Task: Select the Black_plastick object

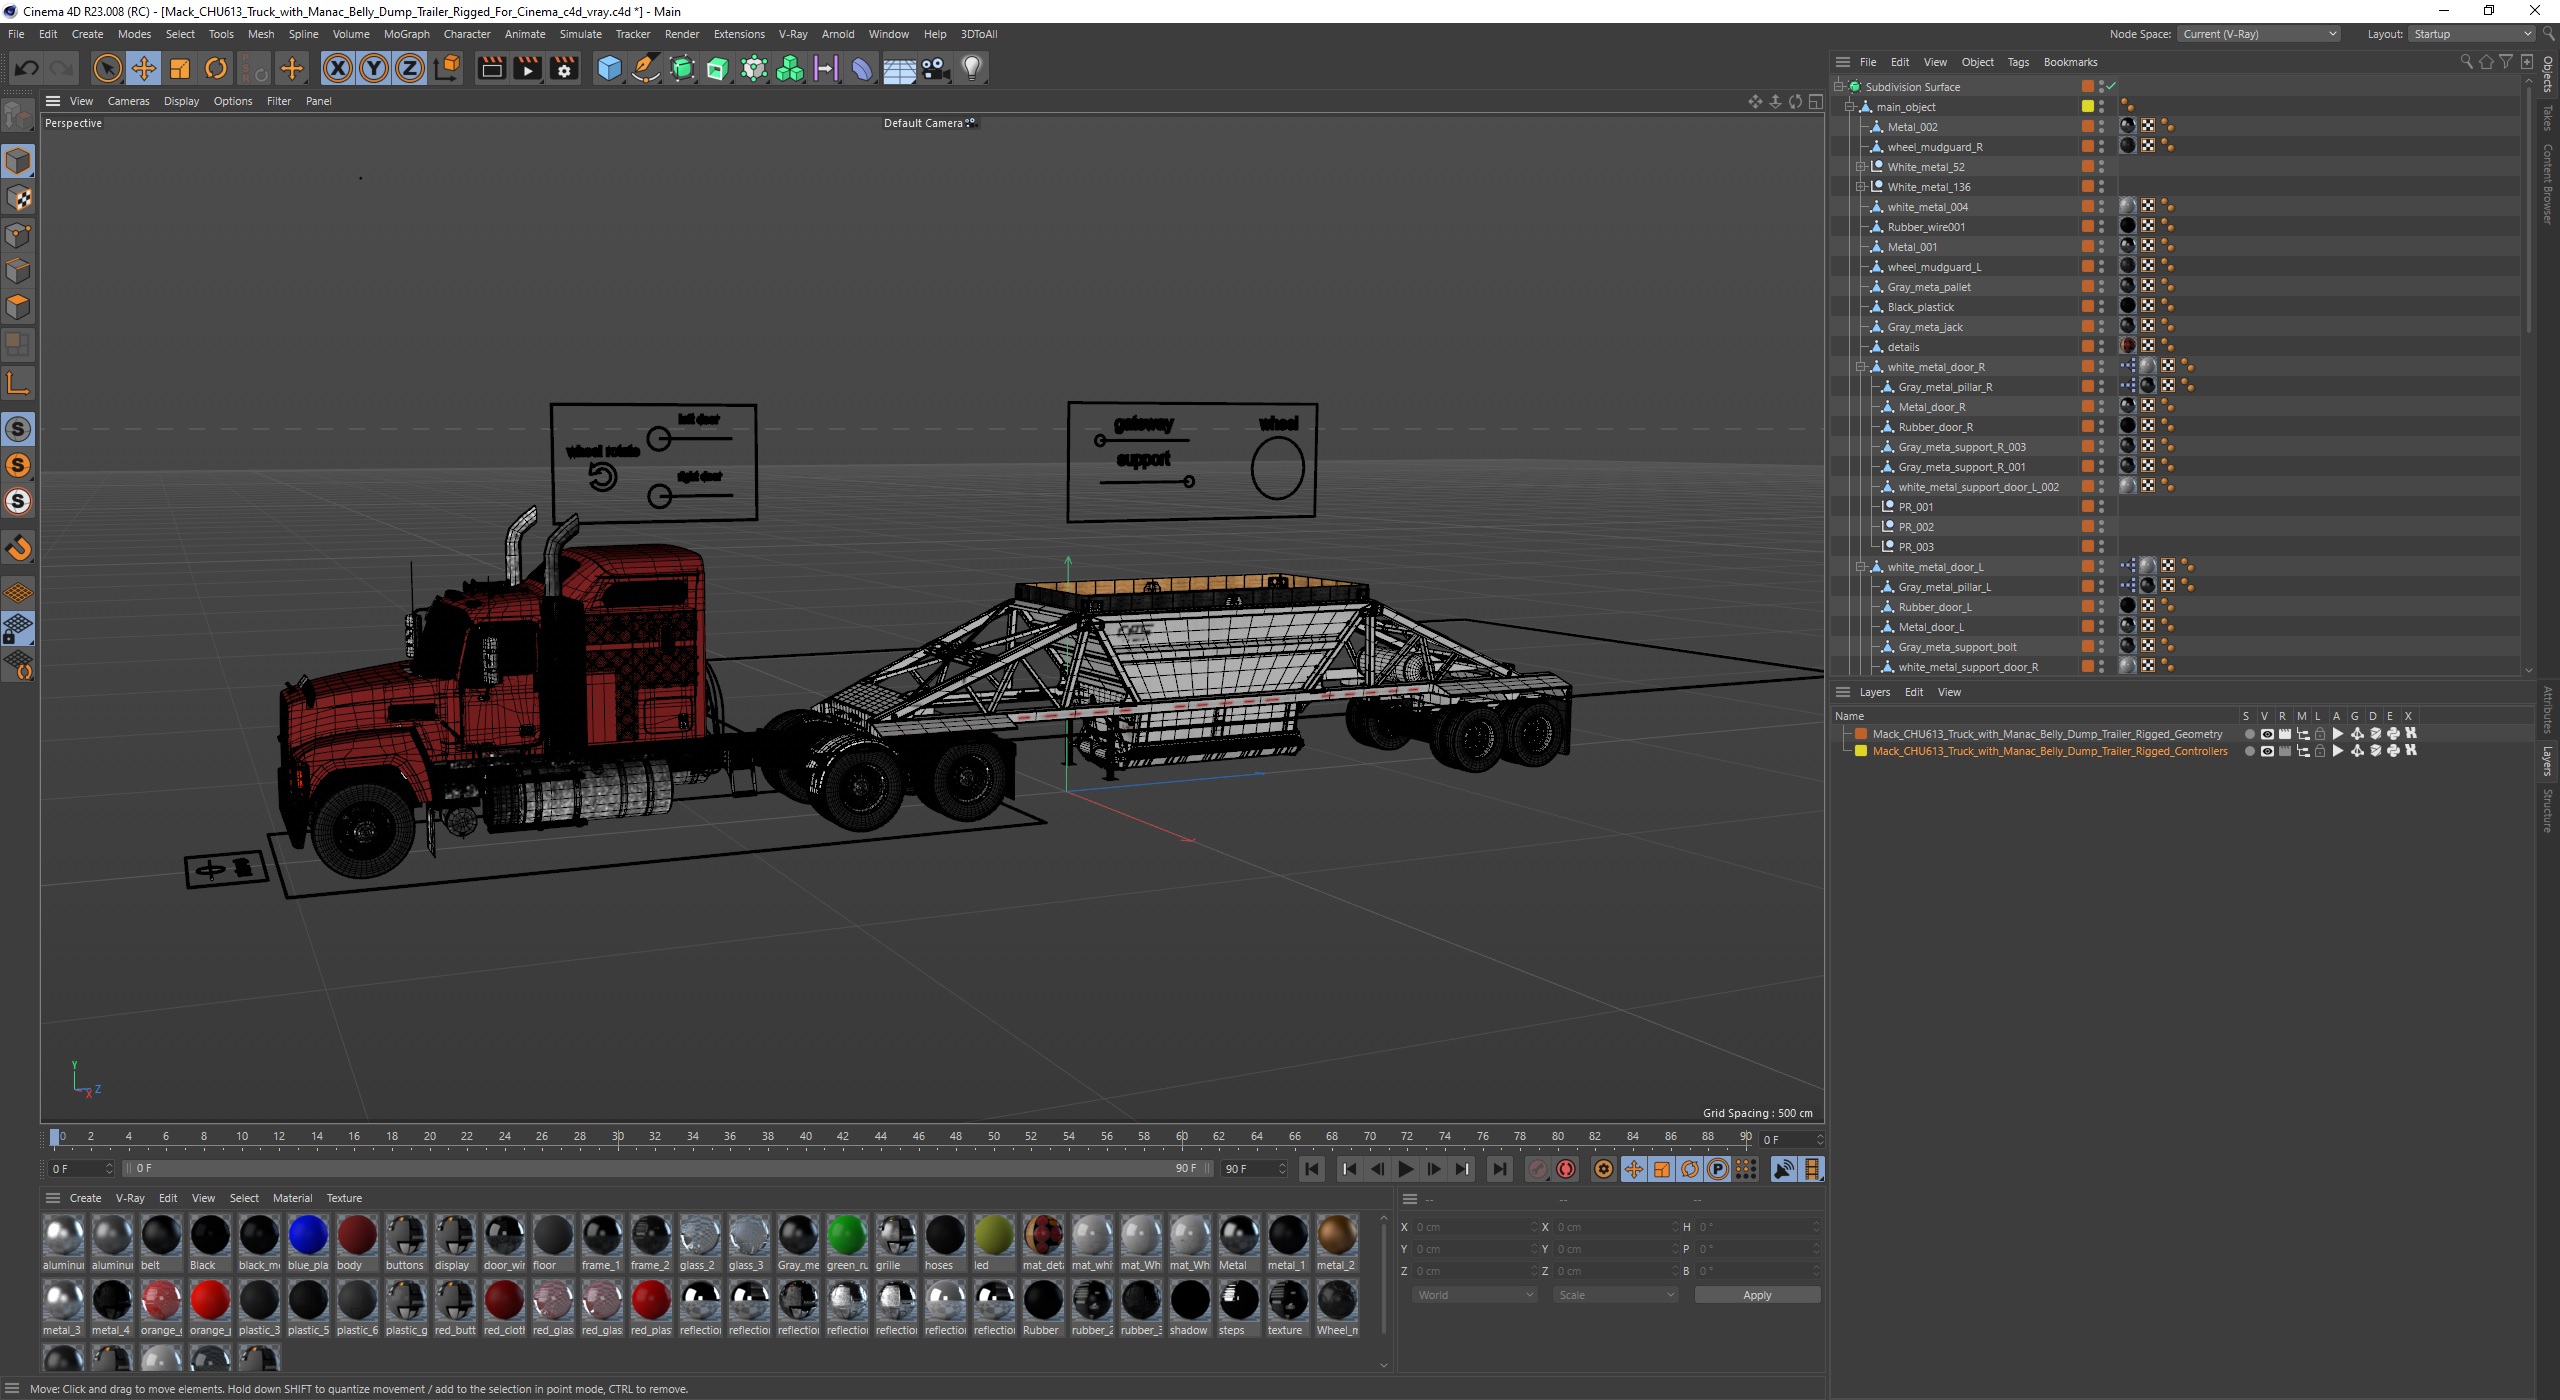Action: point(1920,307)
